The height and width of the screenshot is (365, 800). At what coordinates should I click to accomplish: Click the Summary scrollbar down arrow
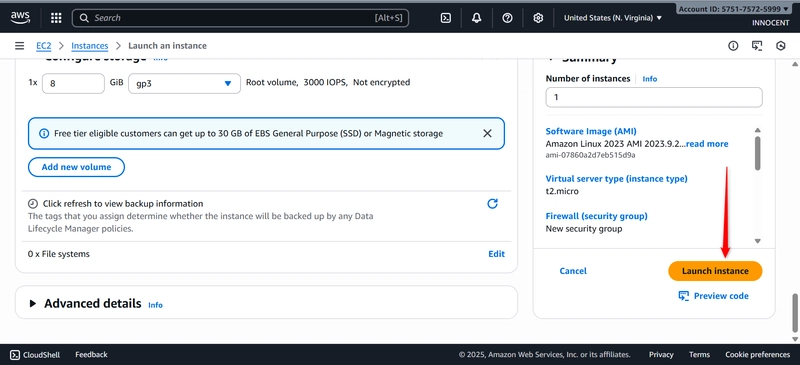coord(758,241)
